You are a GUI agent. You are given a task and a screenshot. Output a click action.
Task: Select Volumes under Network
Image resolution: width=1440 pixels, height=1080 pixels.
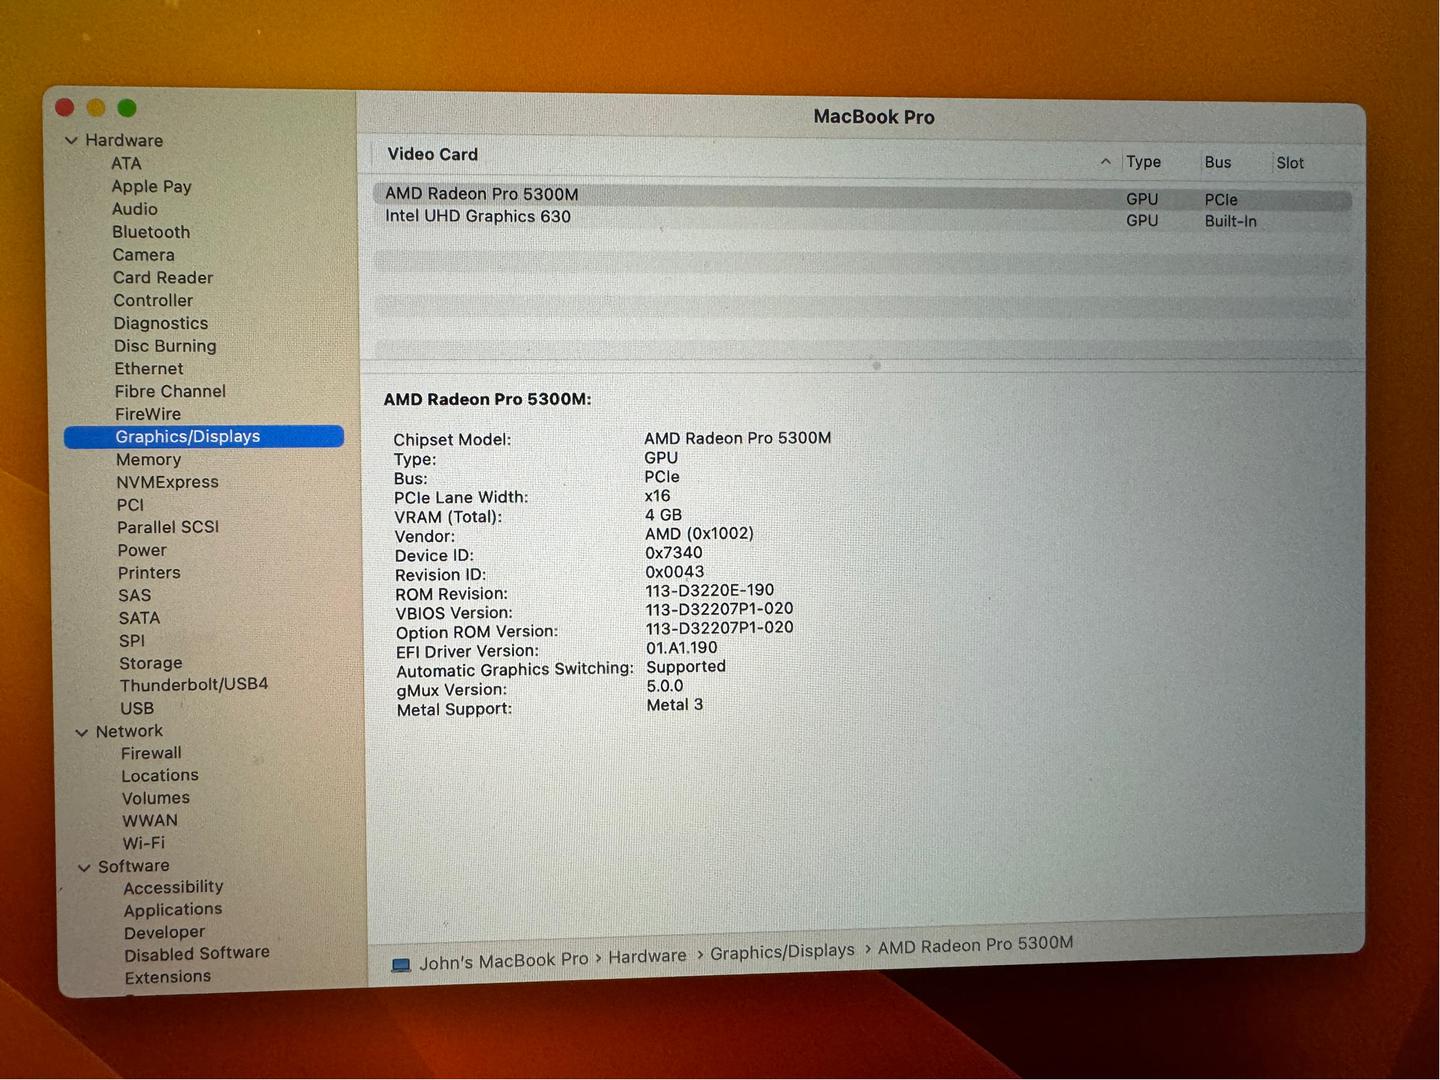tap(156, 798)
